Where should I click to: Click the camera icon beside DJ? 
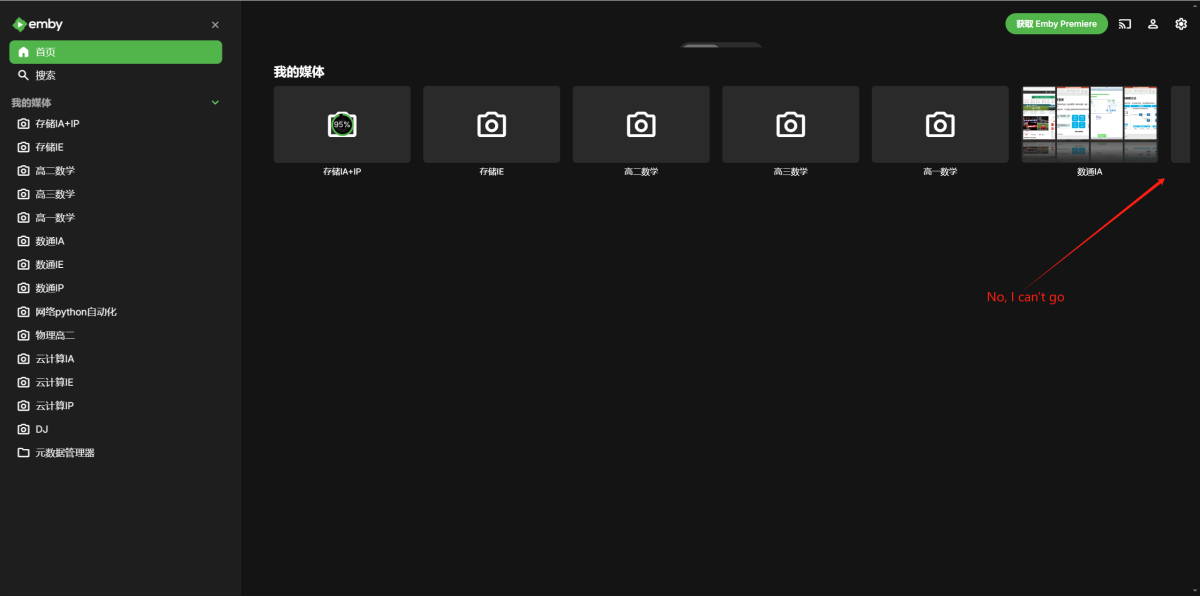23,429
